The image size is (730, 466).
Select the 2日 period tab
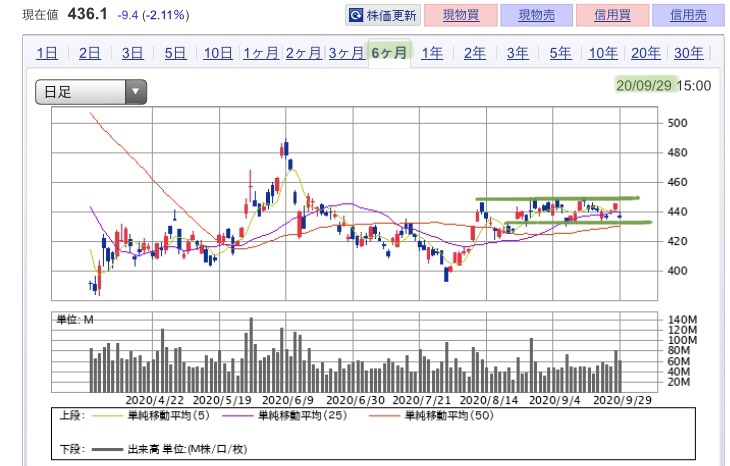89,53
